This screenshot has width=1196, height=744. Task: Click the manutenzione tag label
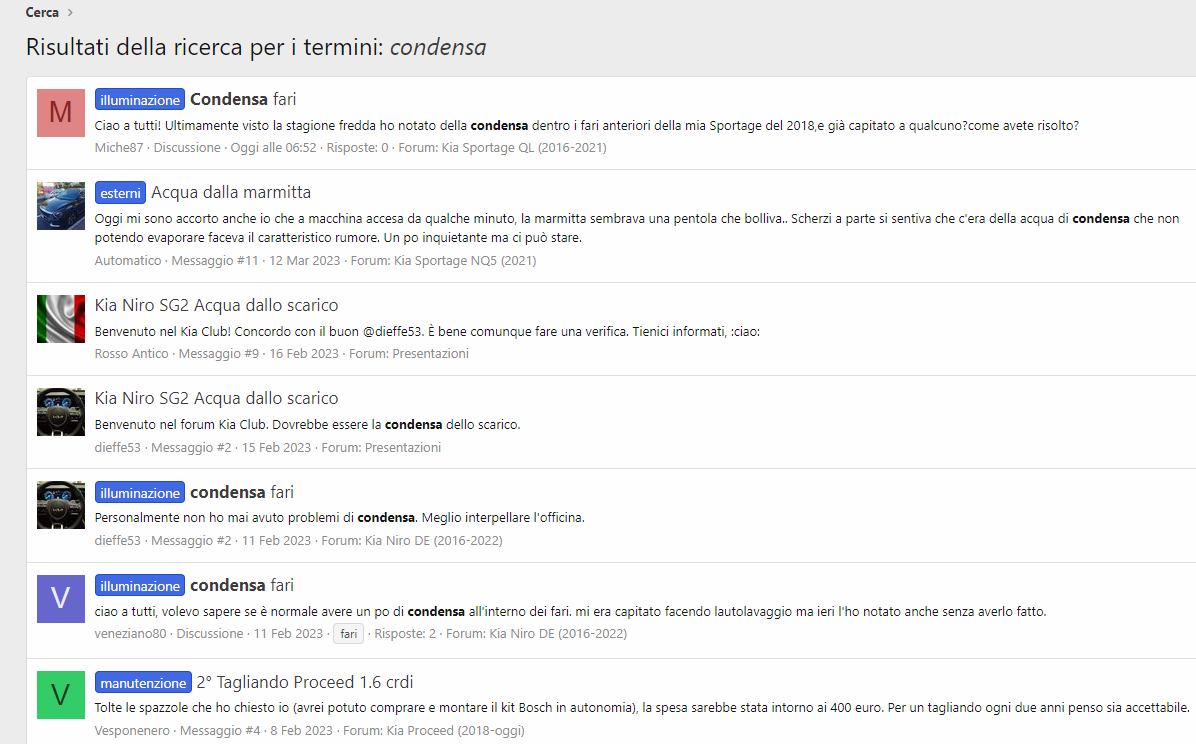tap(143, 683)
